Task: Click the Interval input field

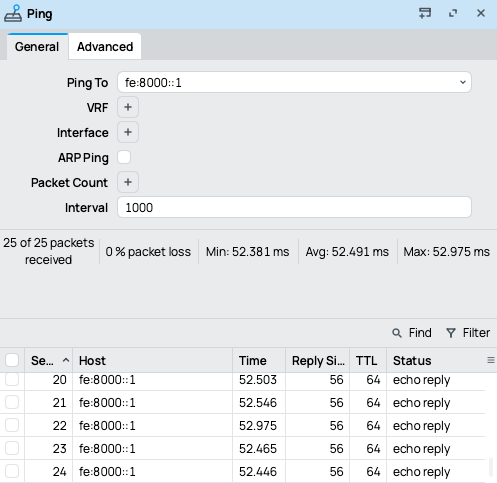Action: pyautogui.click(x=294, y=207)
